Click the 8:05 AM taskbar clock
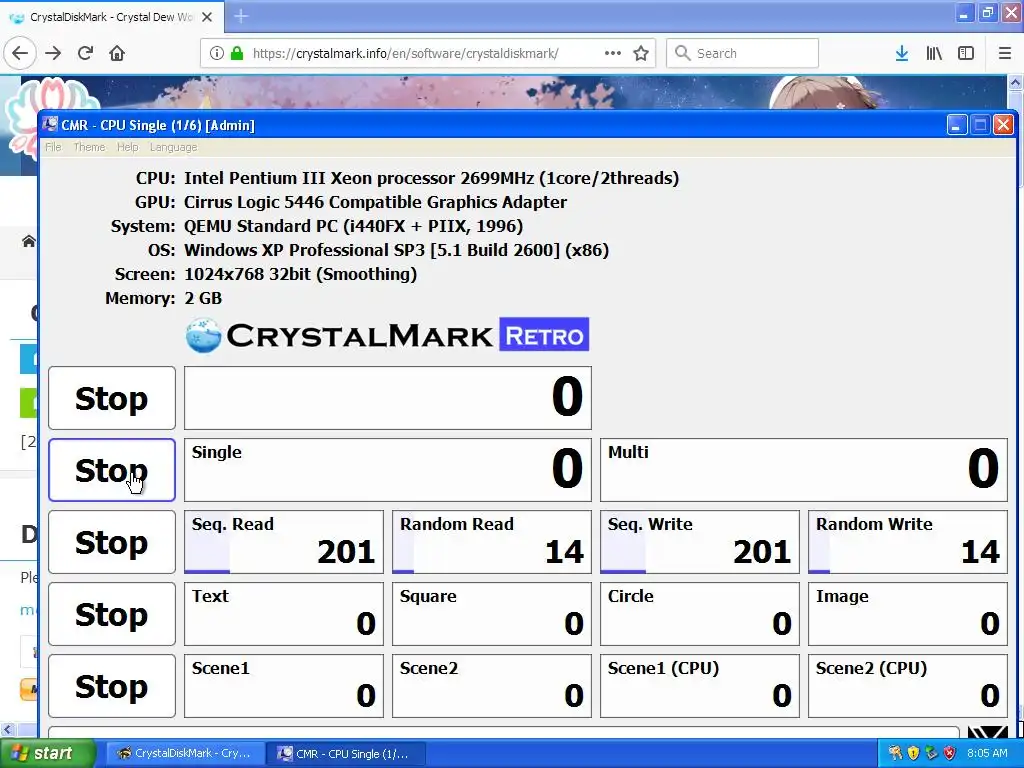Screen dimensions: 1024x768 pos(987,753)
